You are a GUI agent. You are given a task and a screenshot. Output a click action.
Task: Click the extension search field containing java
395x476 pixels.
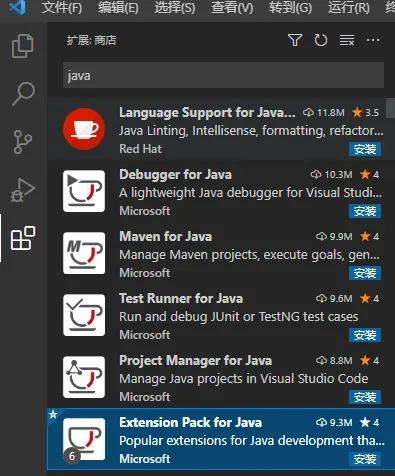point(223,75)
